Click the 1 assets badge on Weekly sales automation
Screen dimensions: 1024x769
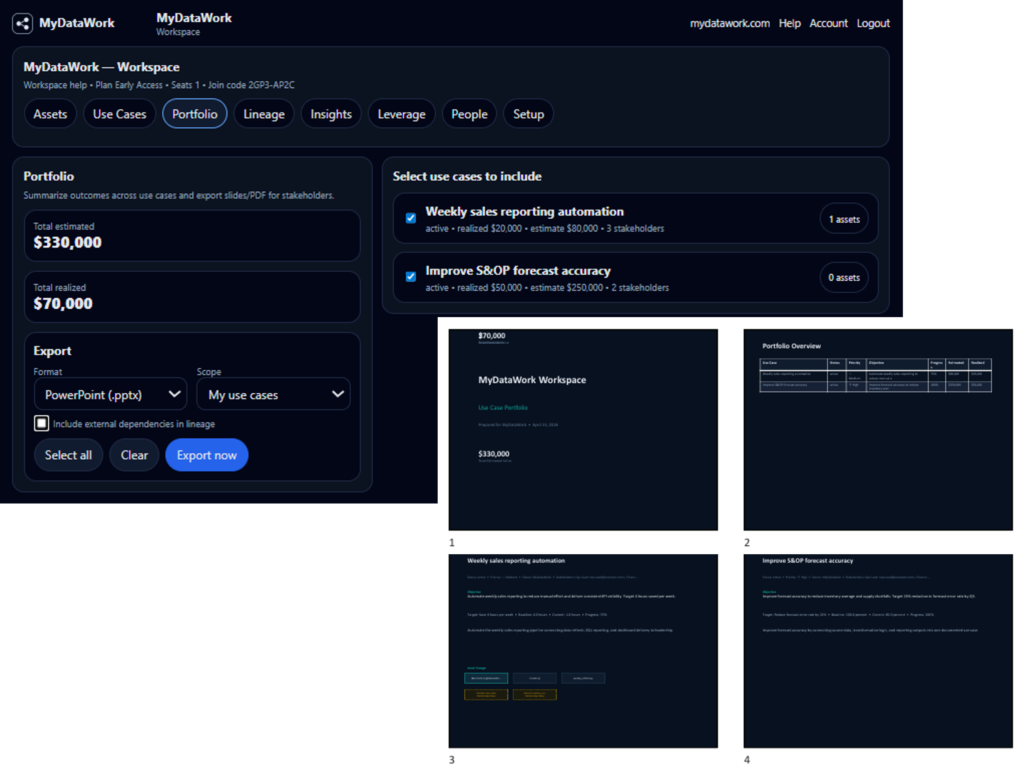tap(844, 218)
